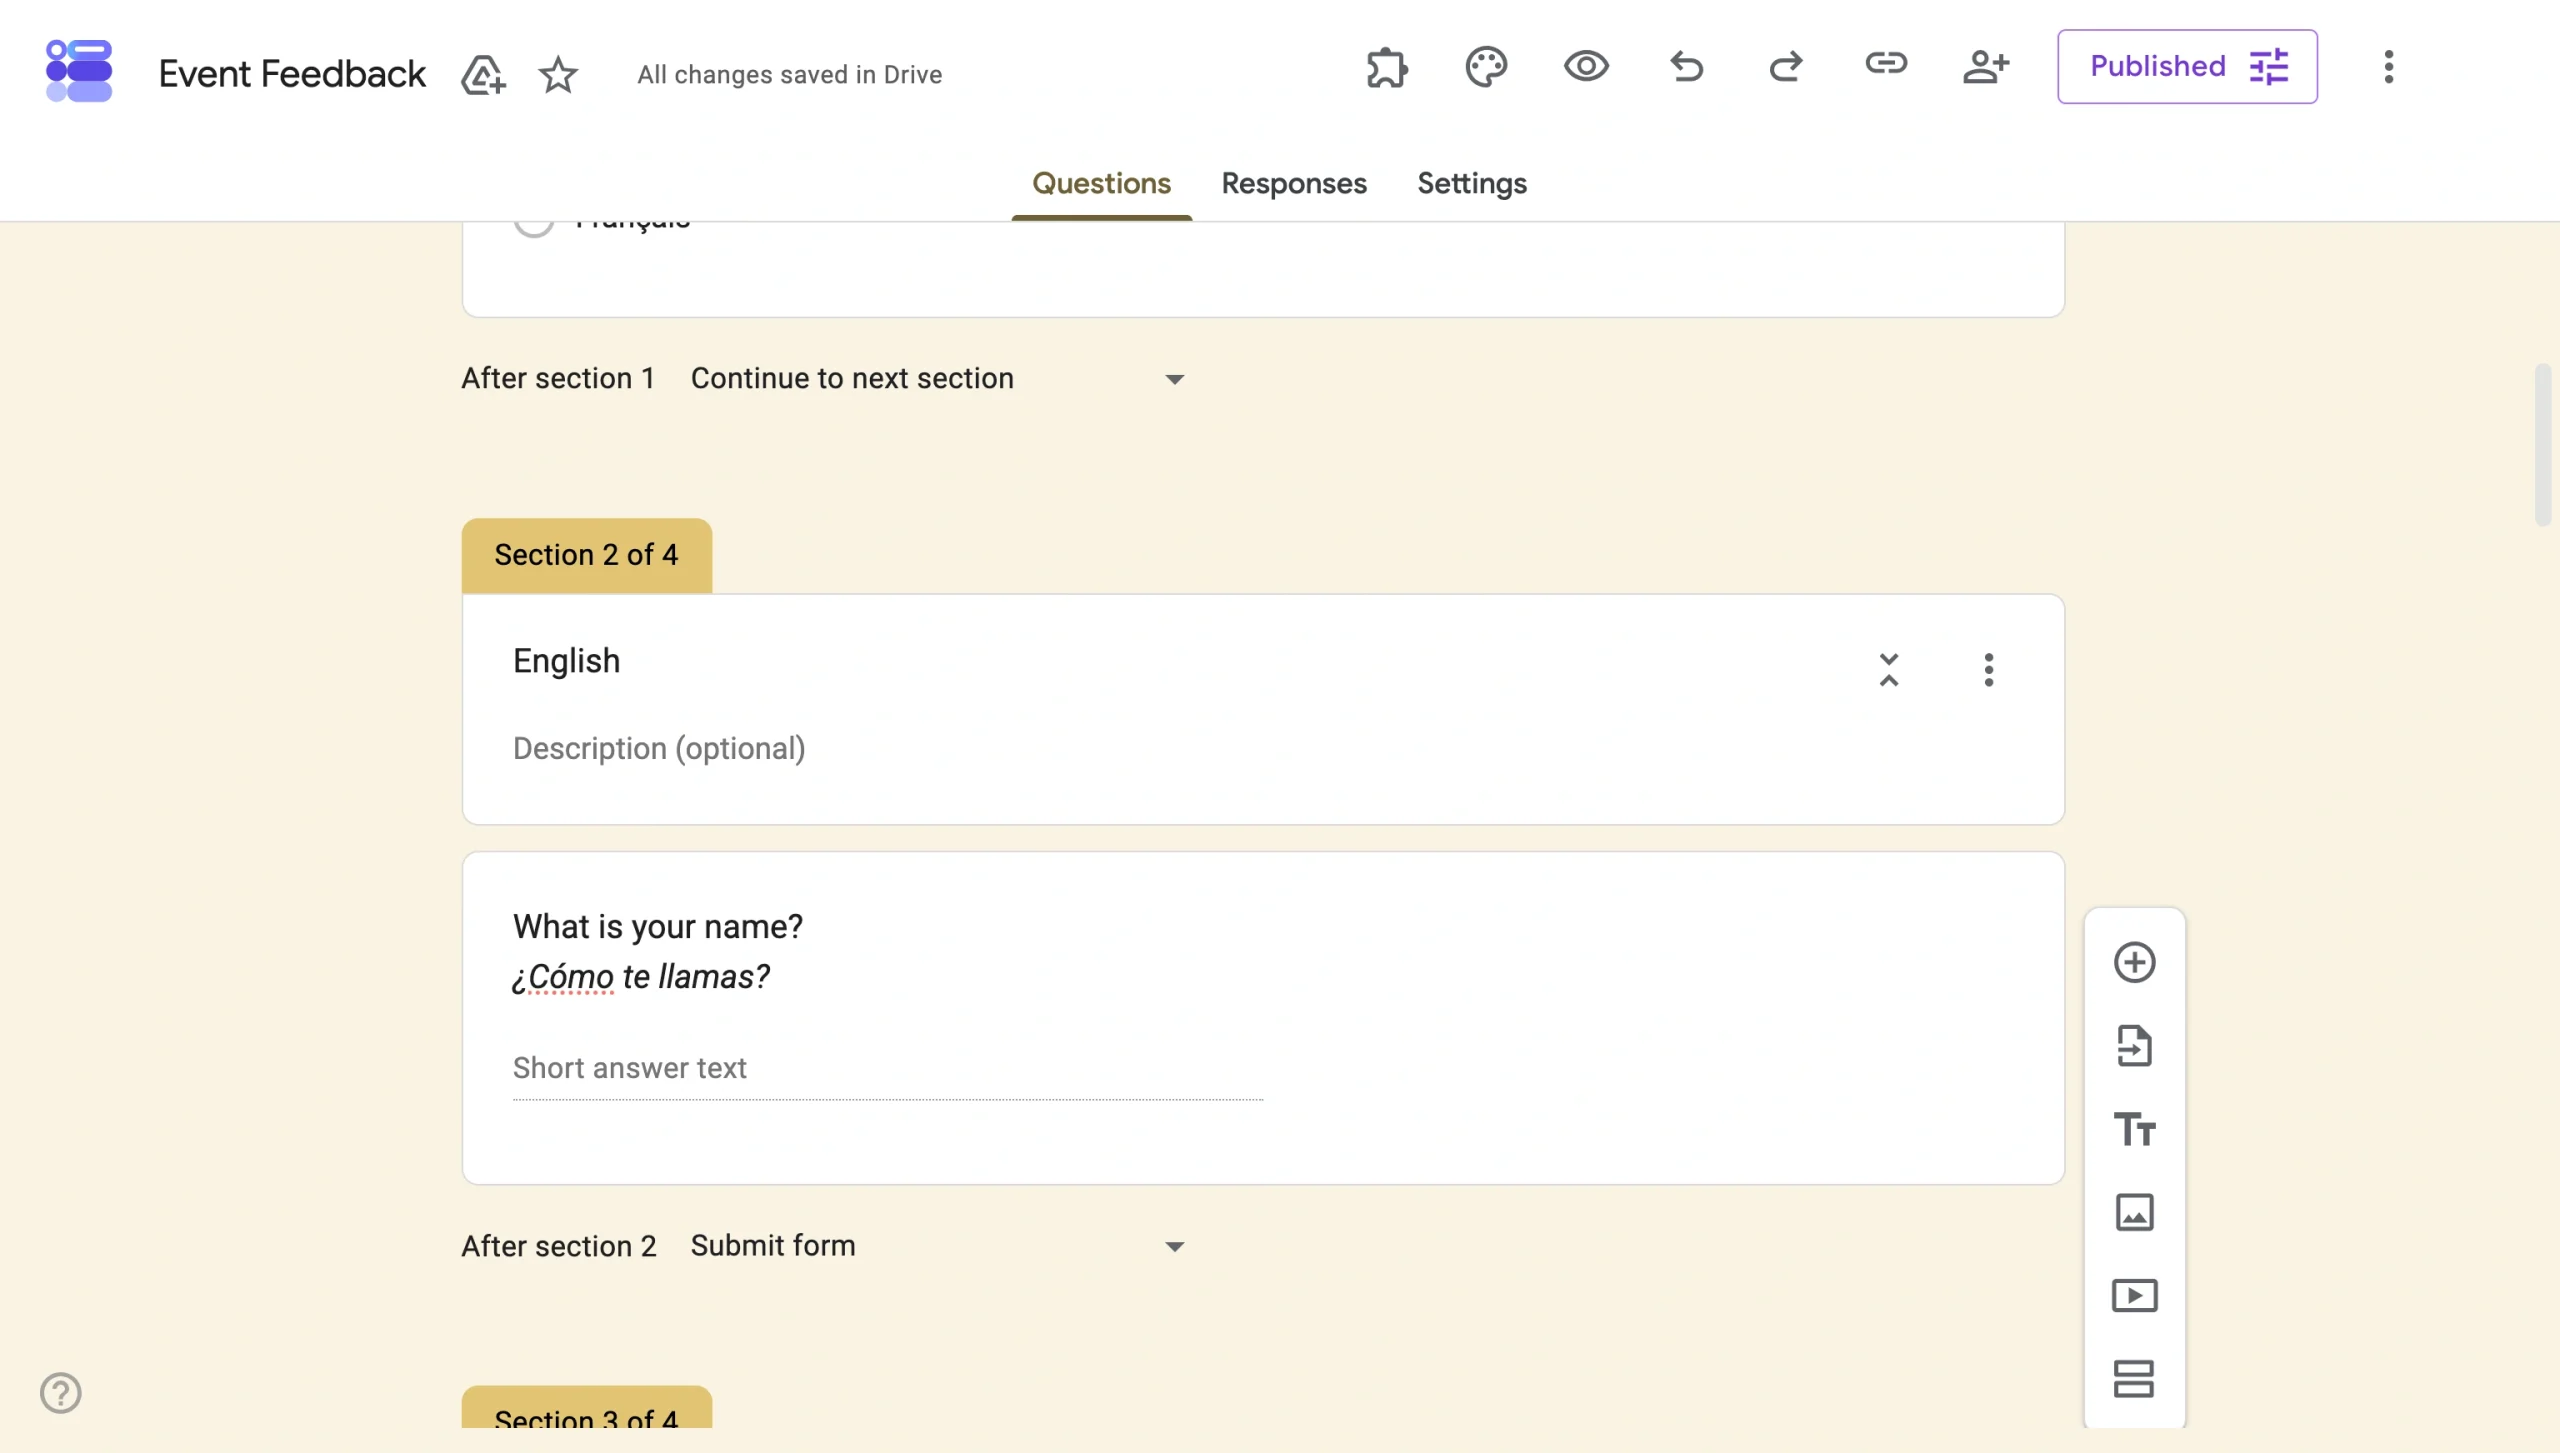Open the After section 1 navigation dropdown

(x=938, y=379)
